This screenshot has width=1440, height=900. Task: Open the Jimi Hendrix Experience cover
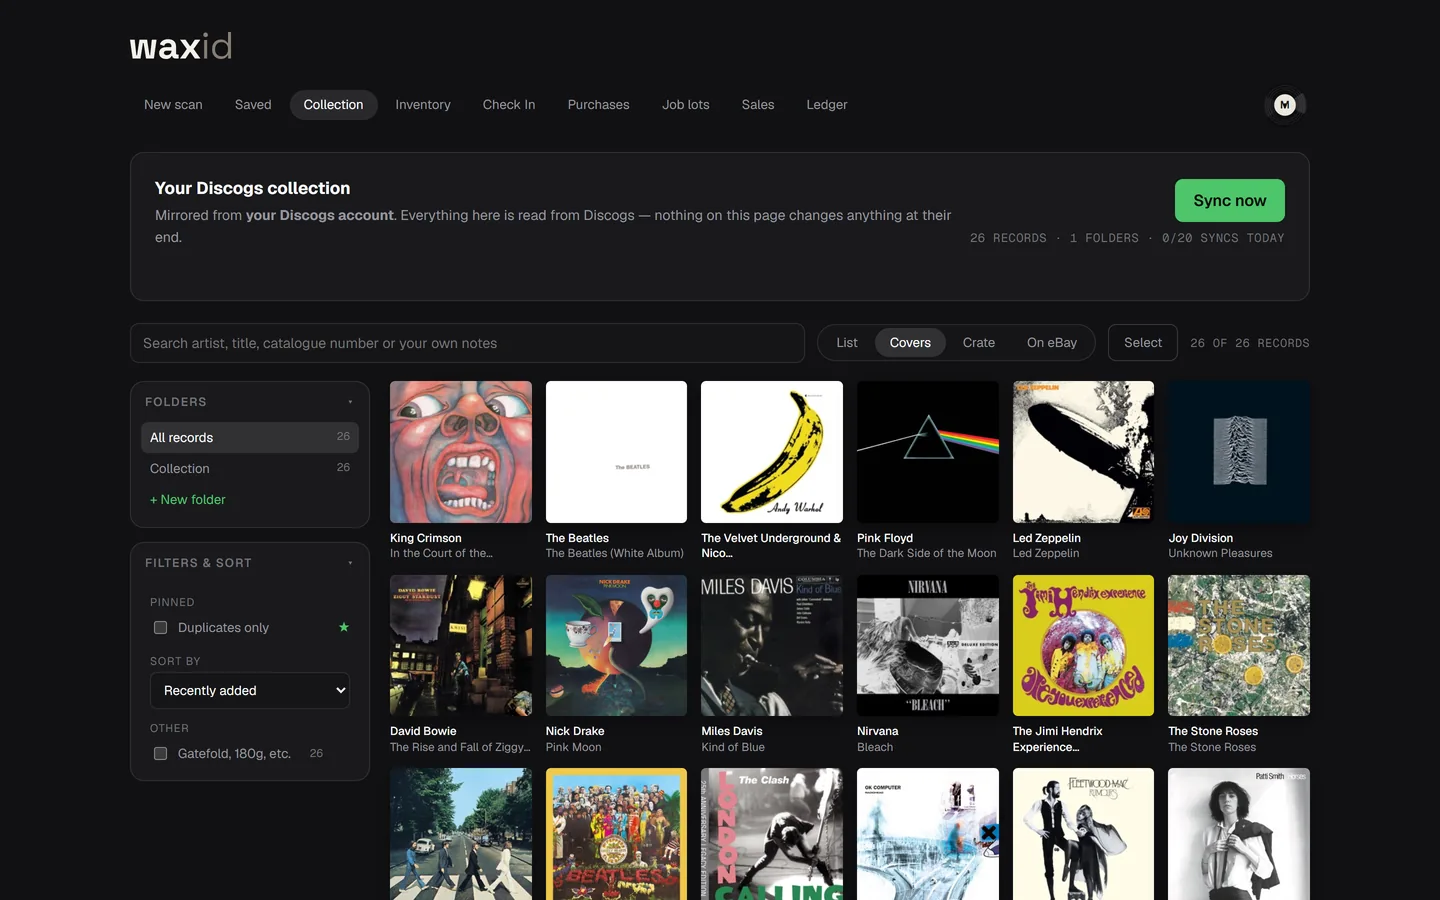tap(1083, 645)
